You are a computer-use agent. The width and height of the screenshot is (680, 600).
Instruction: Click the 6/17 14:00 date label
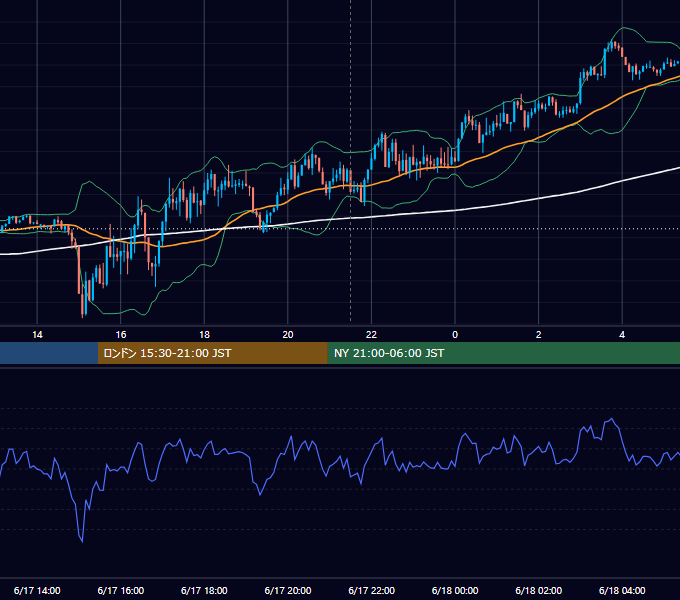click(37, 590)
